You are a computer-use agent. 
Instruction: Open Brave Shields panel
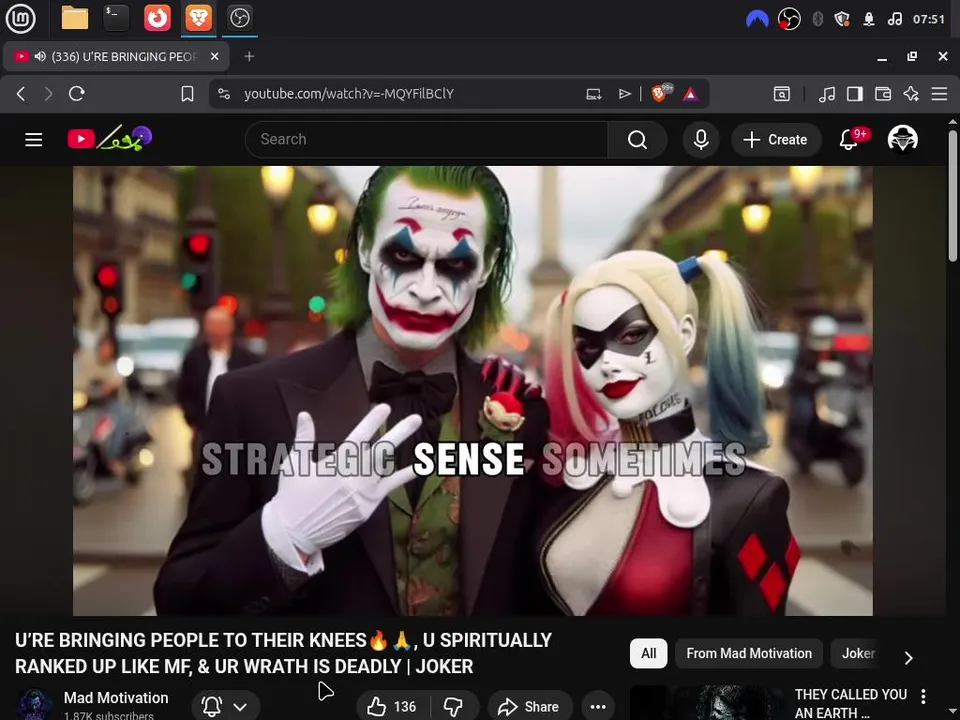tap(661, 93)
